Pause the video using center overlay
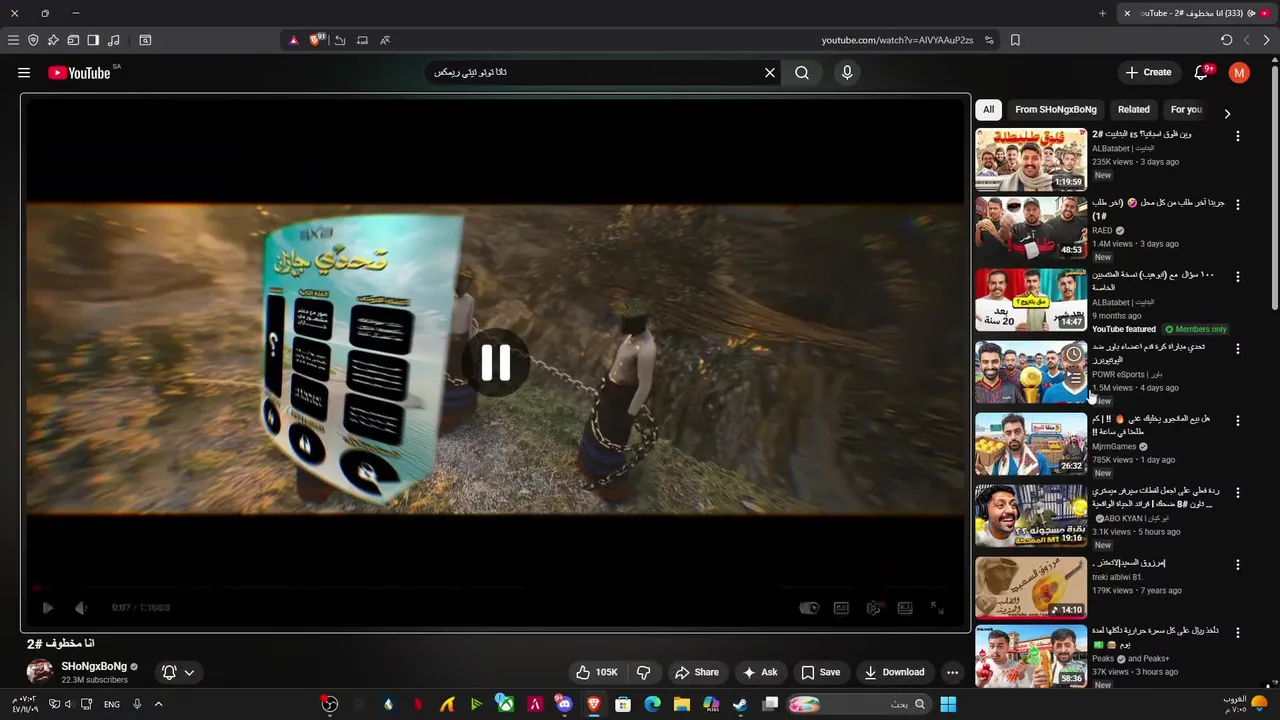 496,363
